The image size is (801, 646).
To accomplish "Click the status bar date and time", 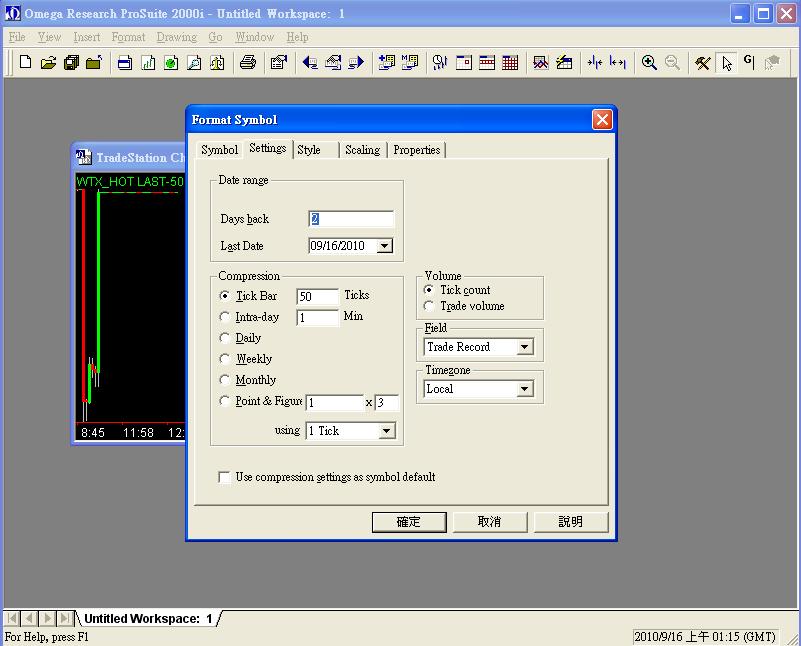I will pos(705,637).
